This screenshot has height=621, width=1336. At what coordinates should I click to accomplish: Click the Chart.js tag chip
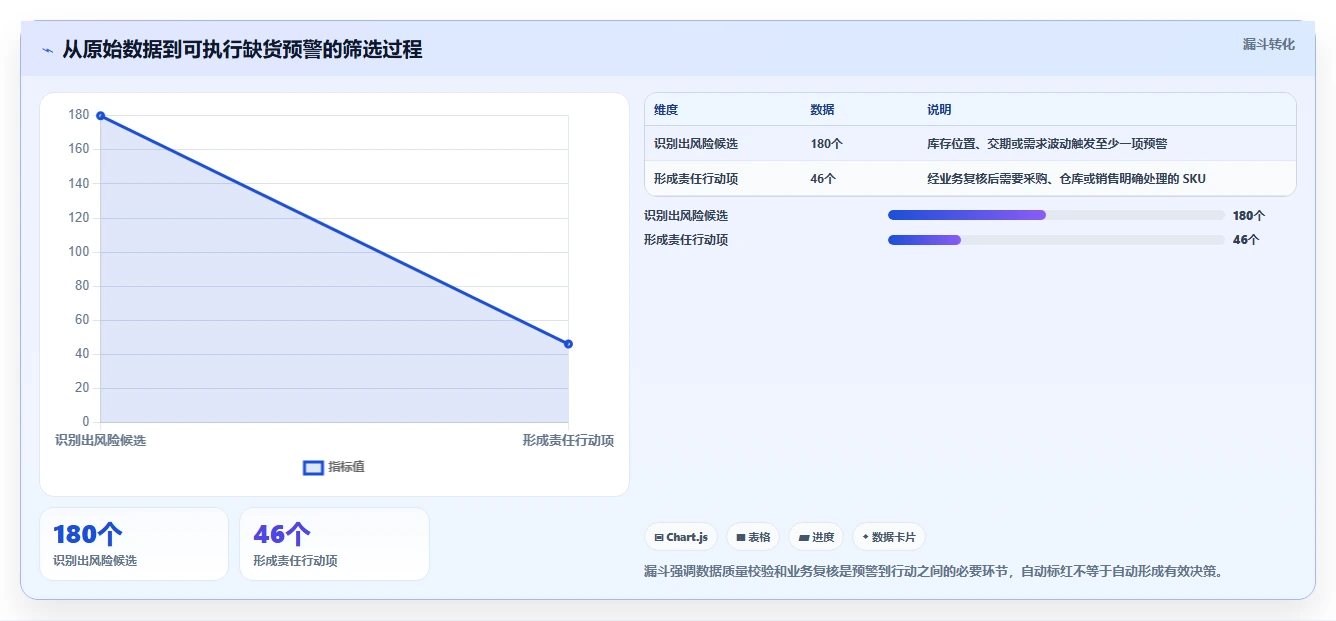click(x=681, y=537)
